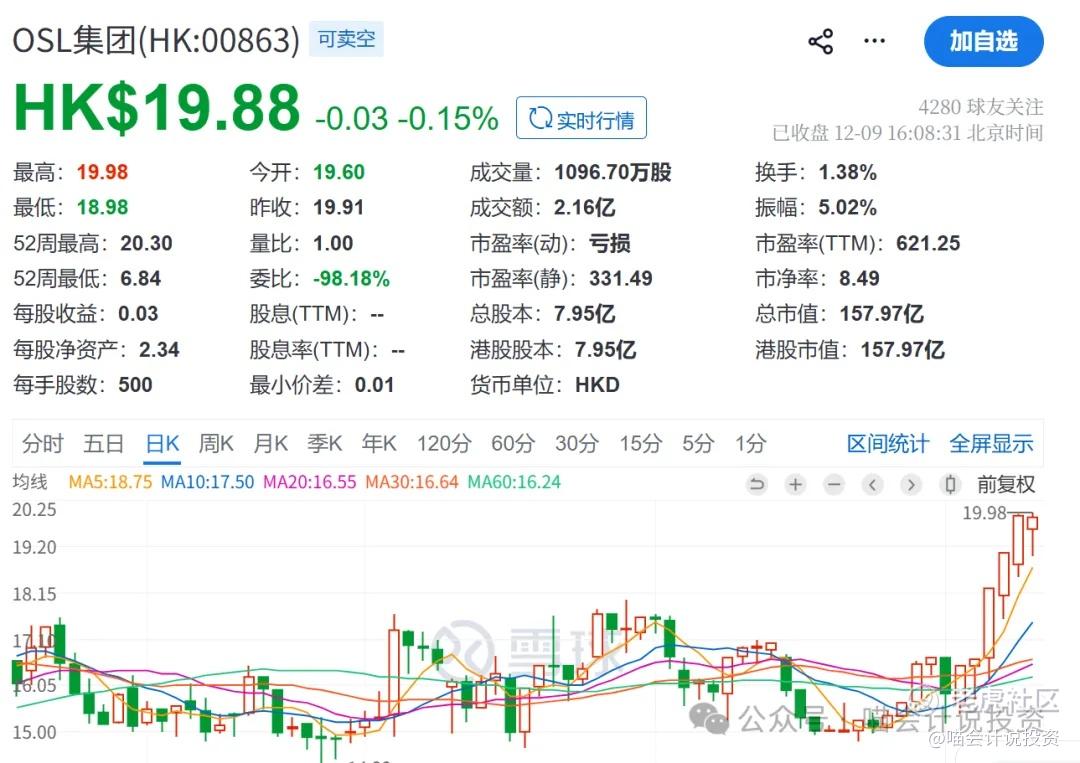Select the 5分 chart tab
Image resolution: width=1080 pixels, height=763 pixels.
698,443
